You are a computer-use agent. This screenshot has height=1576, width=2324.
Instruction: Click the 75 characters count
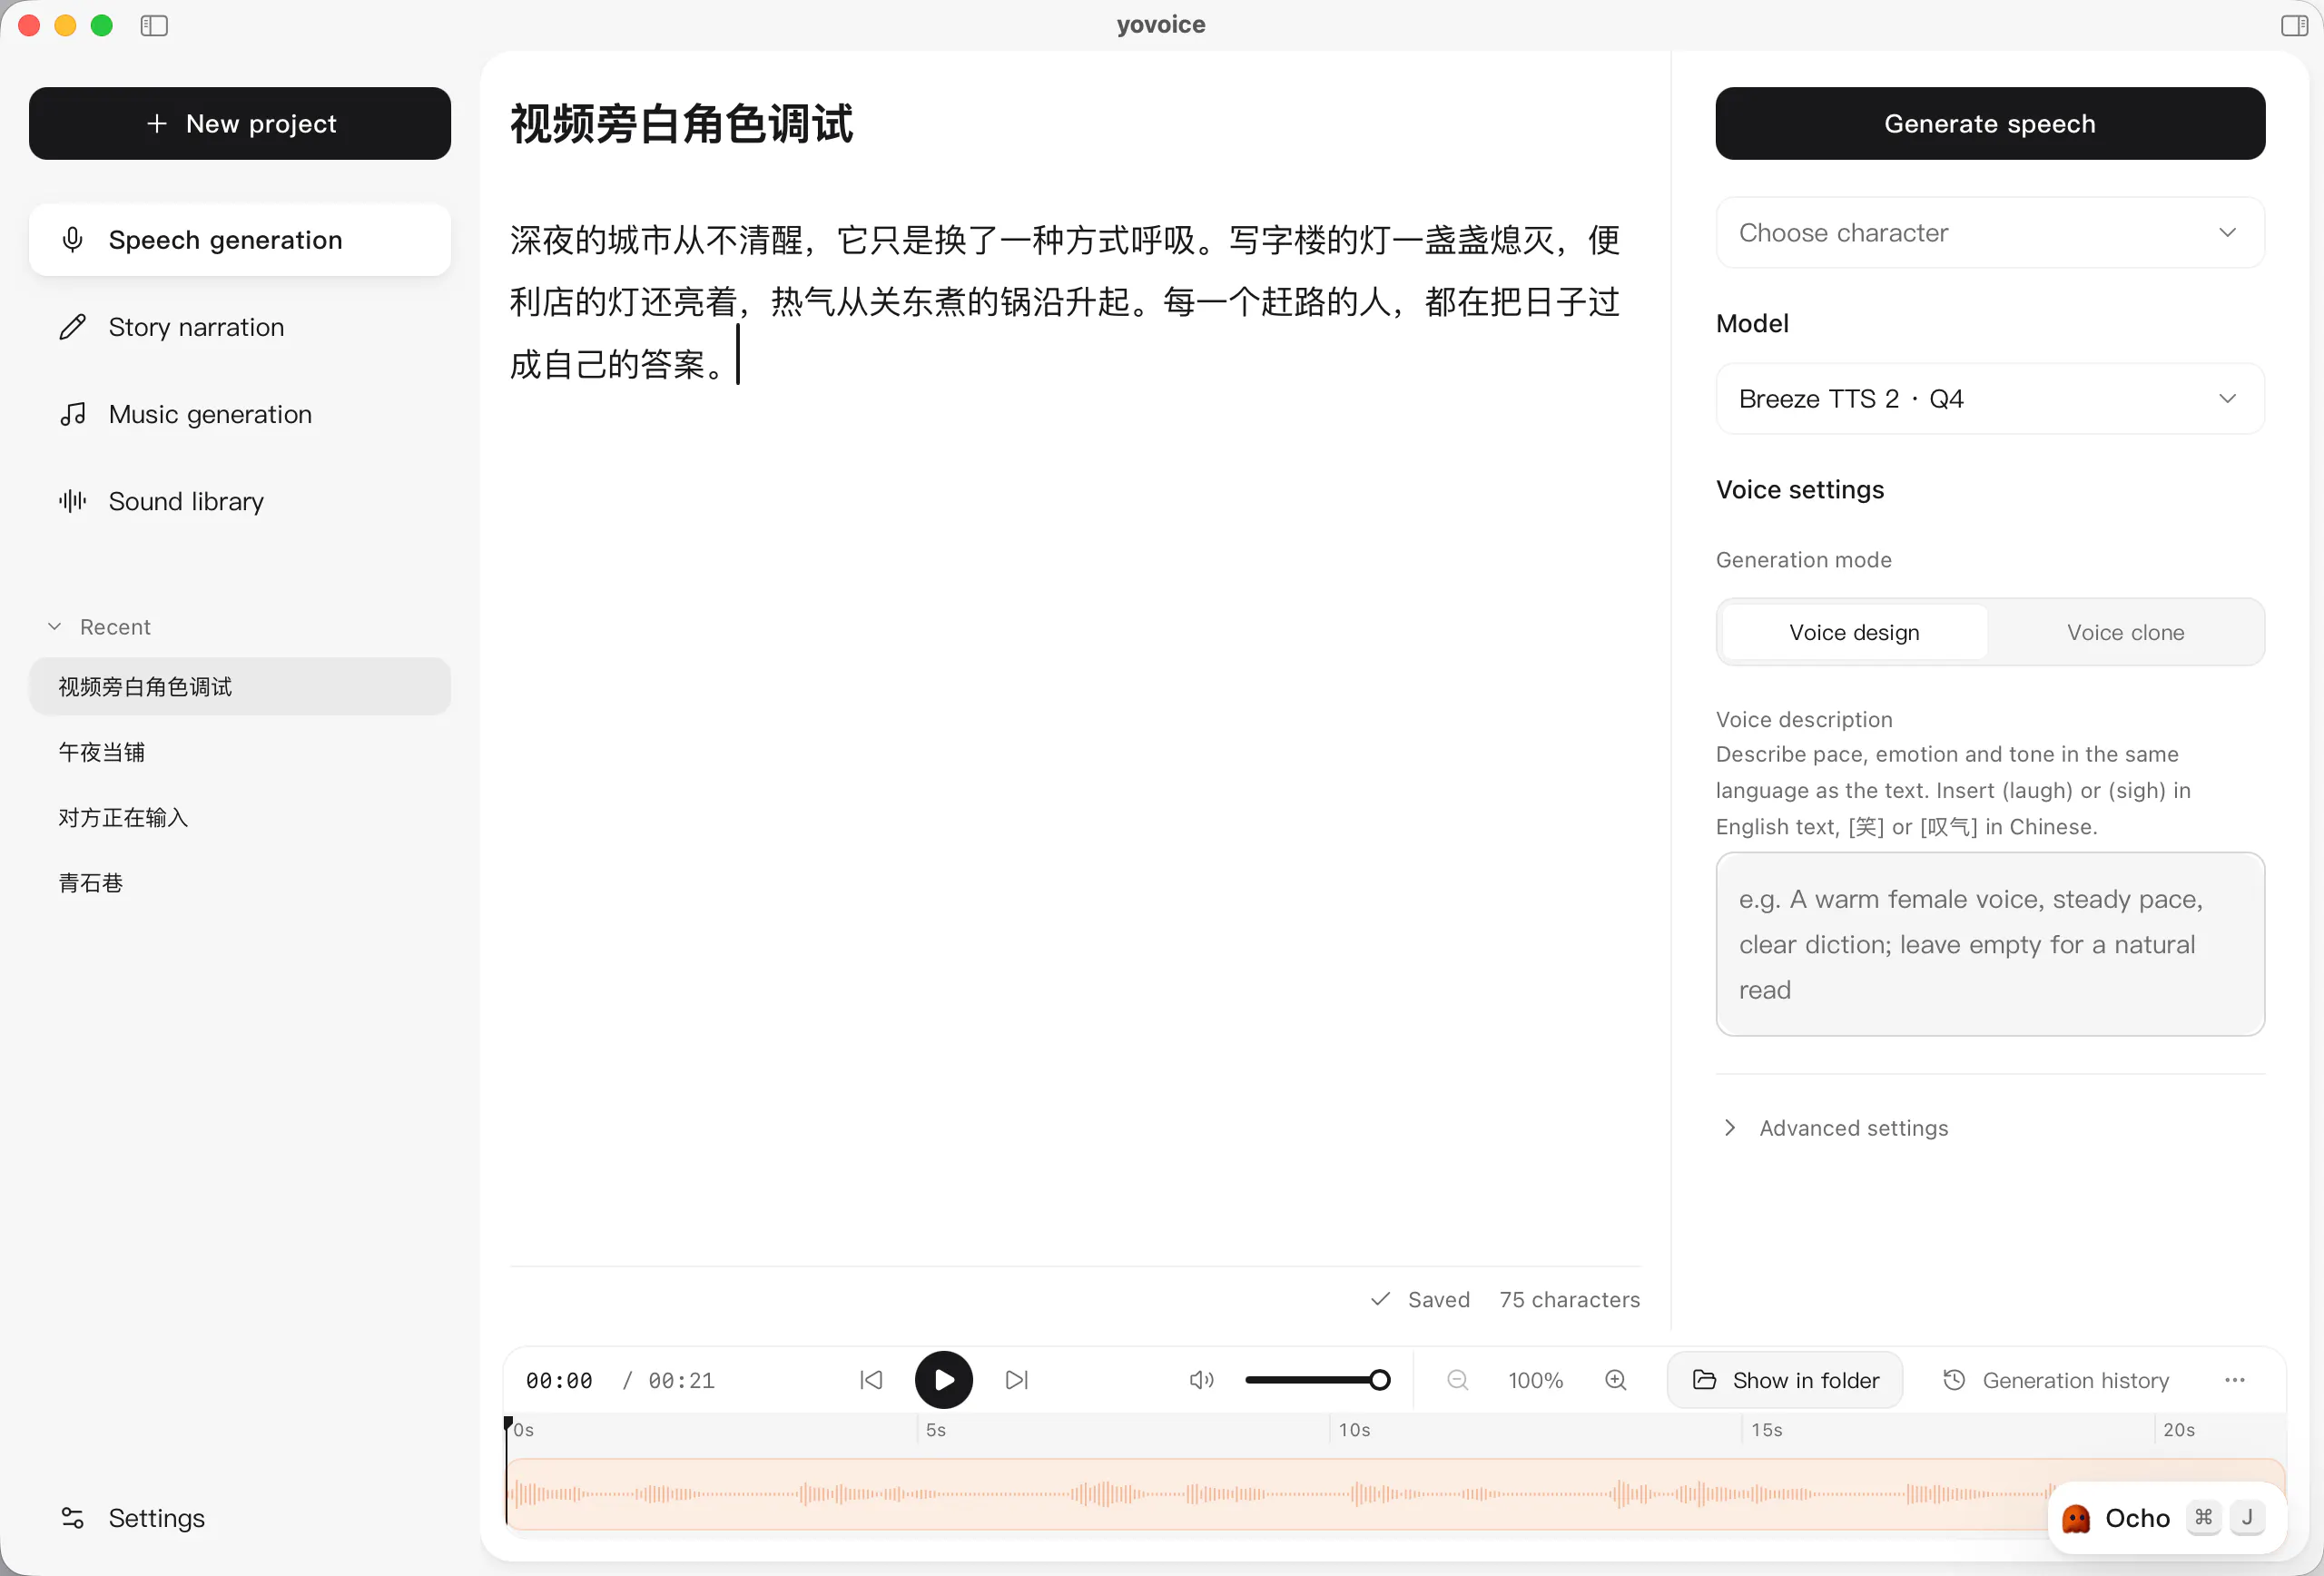coord(1569,1299)
